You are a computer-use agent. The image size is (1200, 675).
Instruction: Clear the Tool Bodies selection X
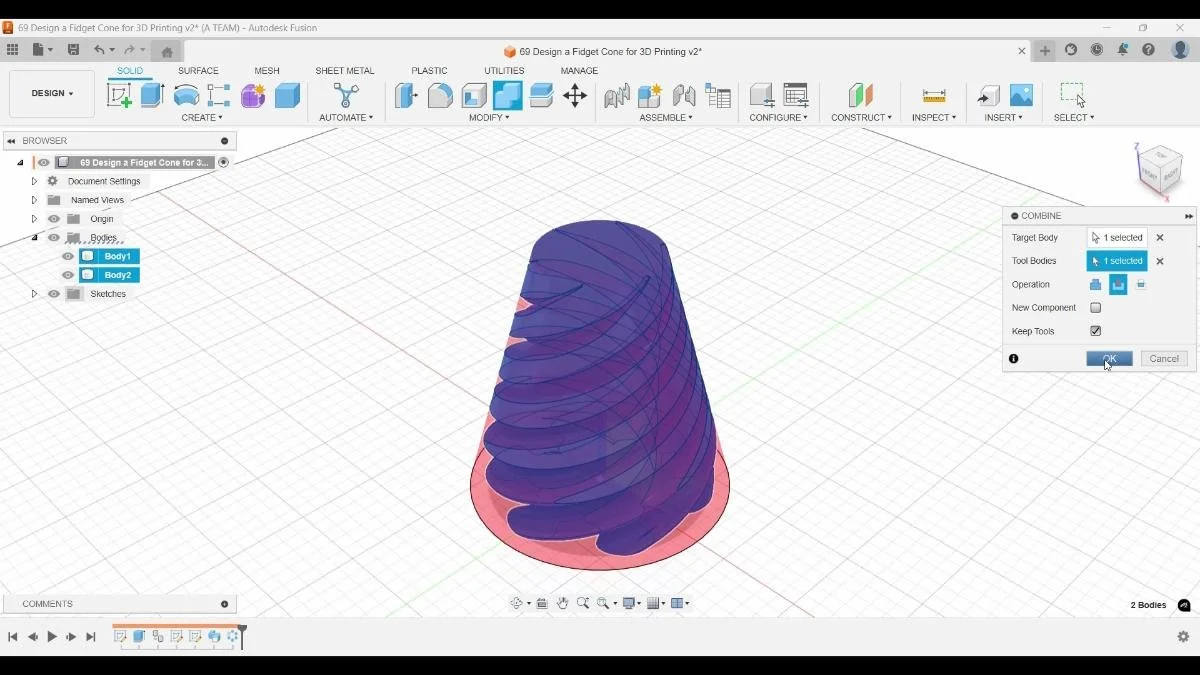[x=1160, y=261]
